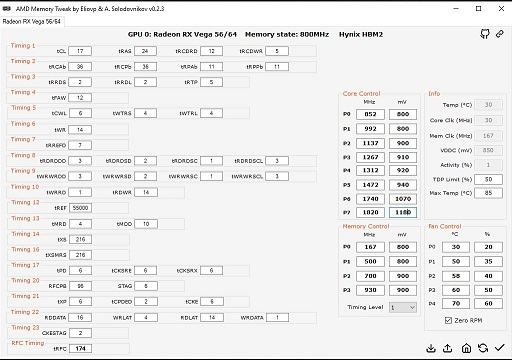Toggle the Zero RPM checkbox
512x360 pixels.
(448, 320)
